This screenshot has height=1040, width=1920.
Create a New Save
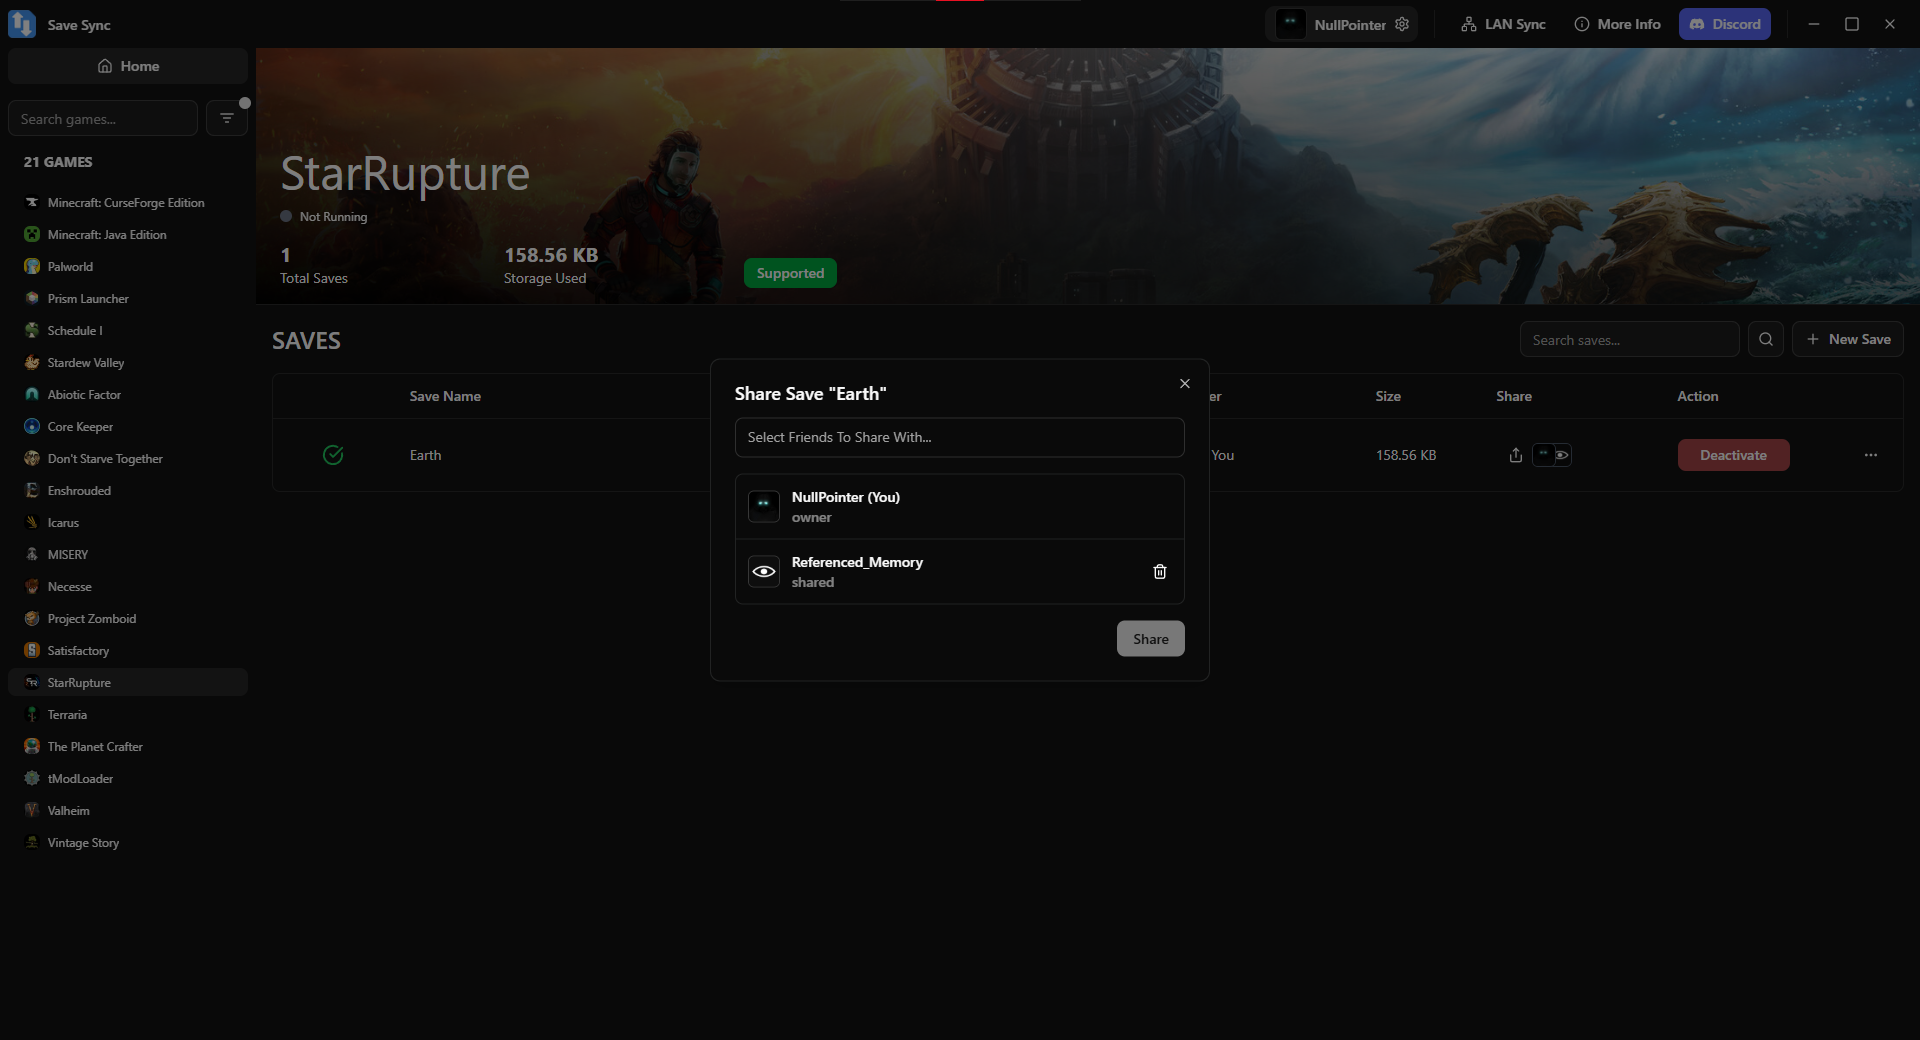click(1848, 340)
